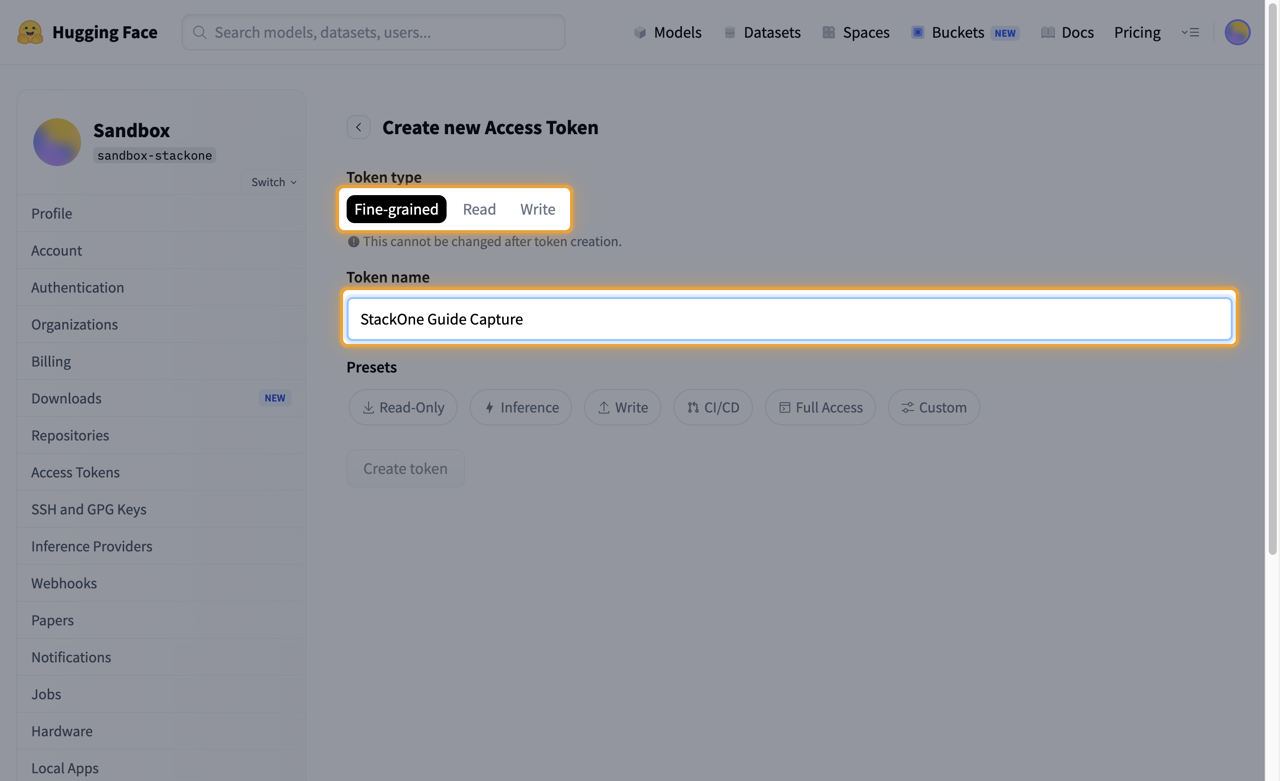The height and width of the screenshot is (781, 1280).
Task: Open Webhooks in sidebar
Action: [161, 583]
